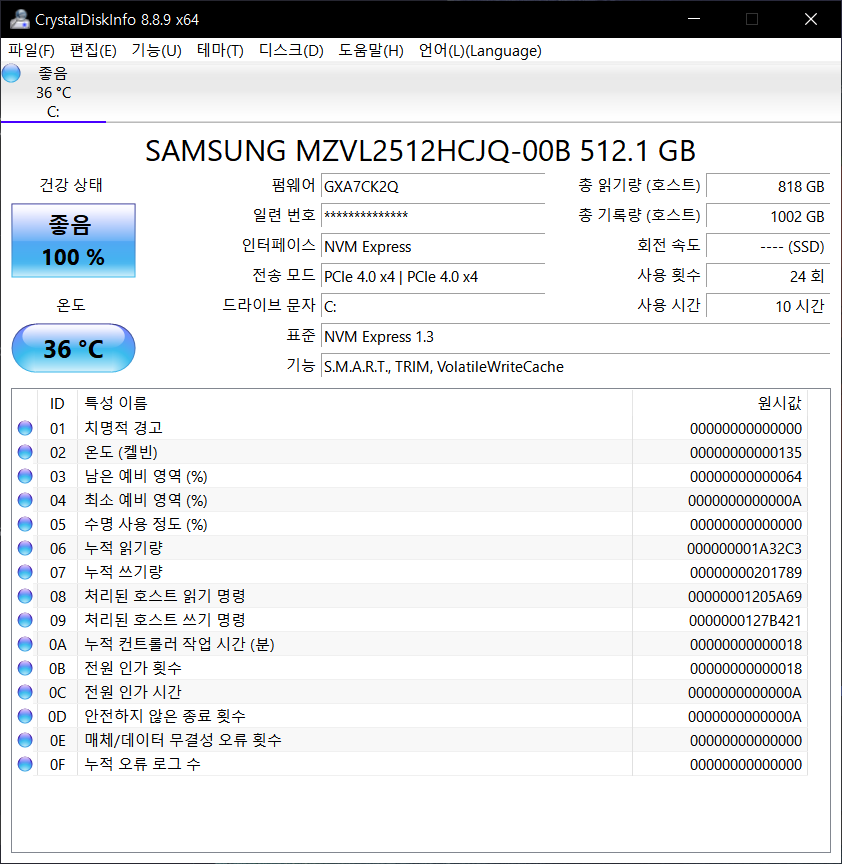Select the 치명적 경고 attribute row
842x864 pixels.
tap(410, 428)
